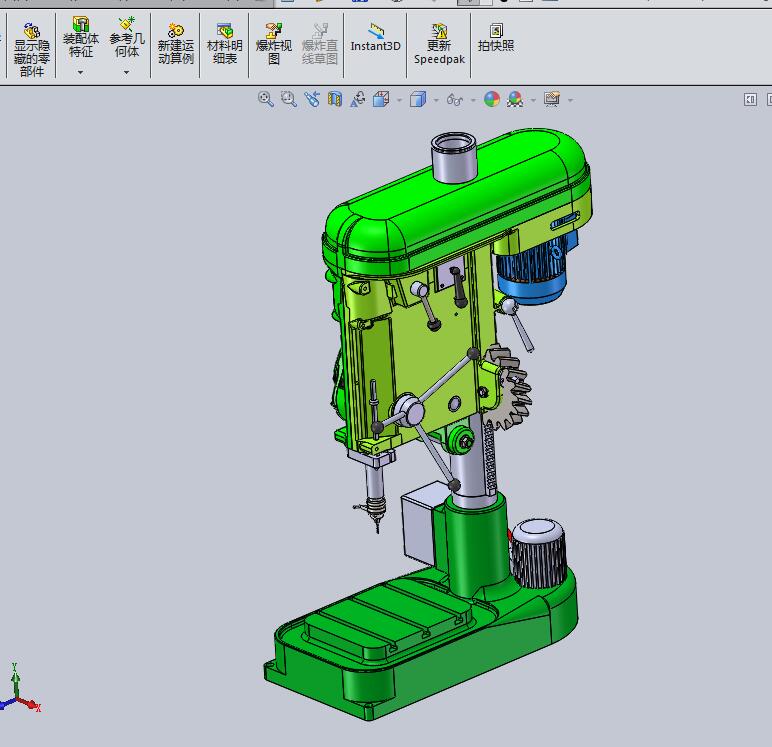Open View Orientation cube icon
The height and width of the screenshot is (747, 772).
381,99
